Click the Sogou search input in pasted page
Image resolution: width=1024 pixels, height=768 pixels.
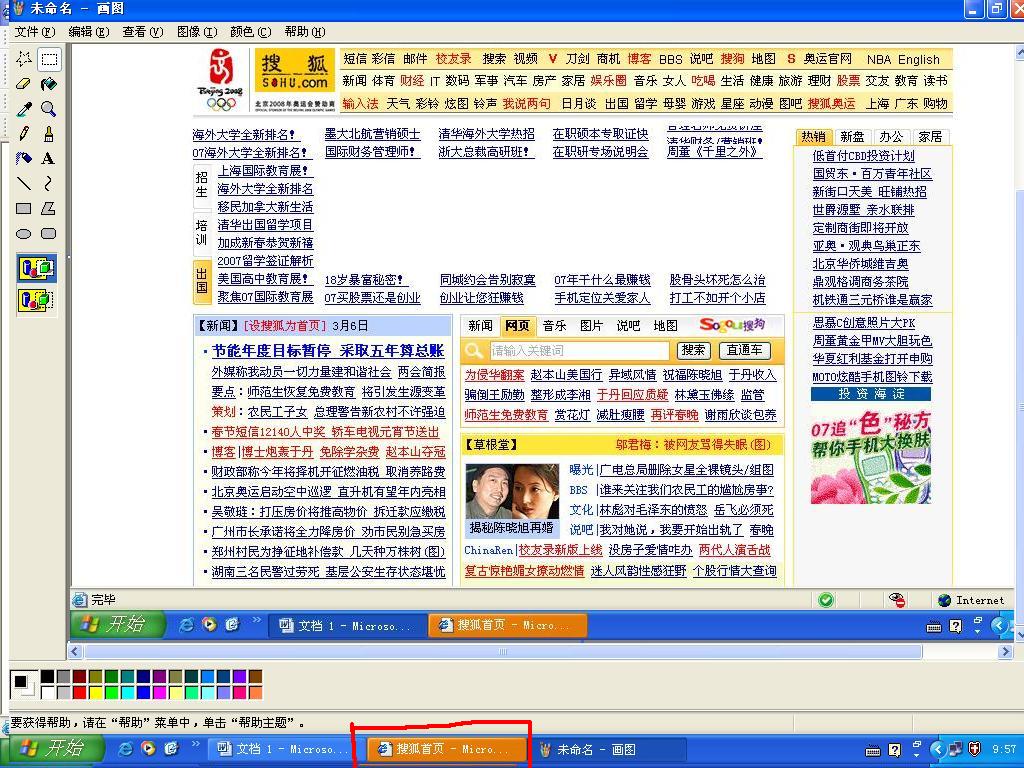[x=579, y=351]
